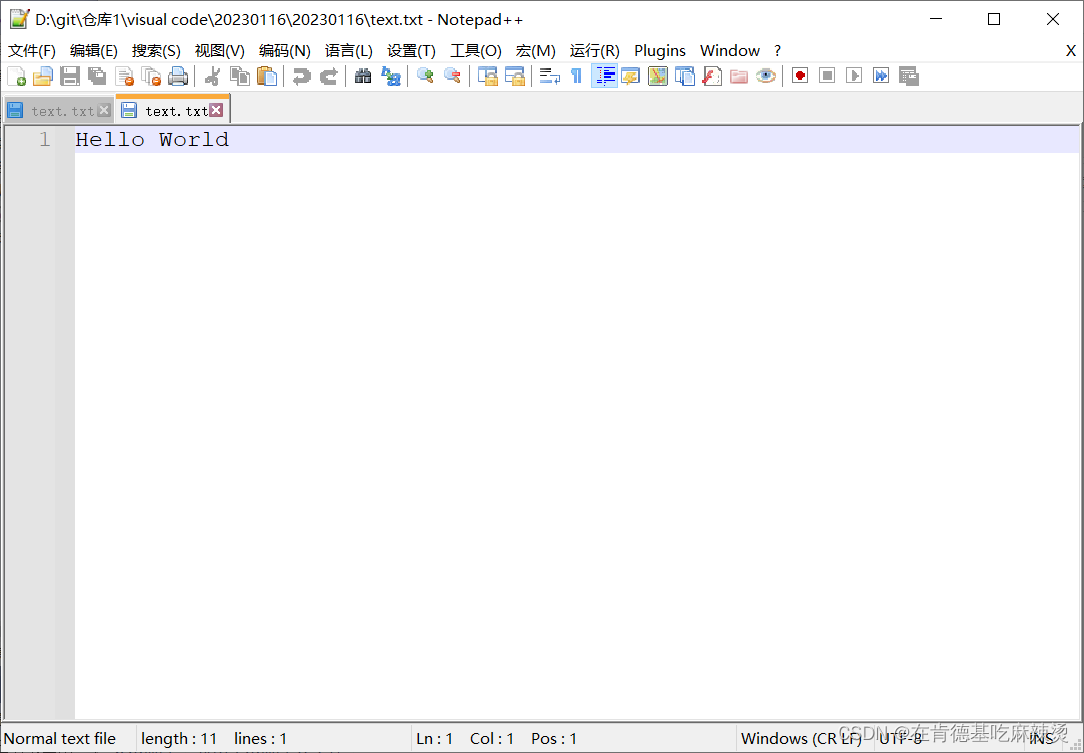Toggle the Word Wrap toolbar icon
Screen dimensions: 1084x753
click(550, 75)
